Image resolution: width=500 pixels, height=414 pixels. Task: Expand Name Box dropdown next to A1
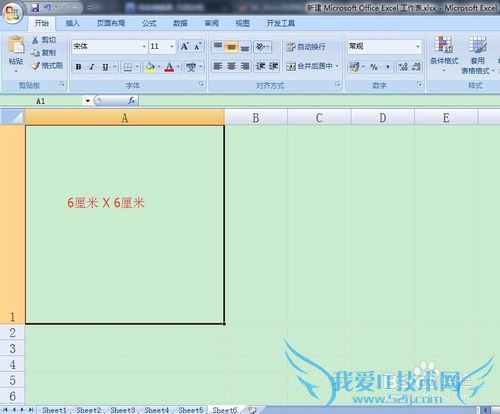pos(88,101)
